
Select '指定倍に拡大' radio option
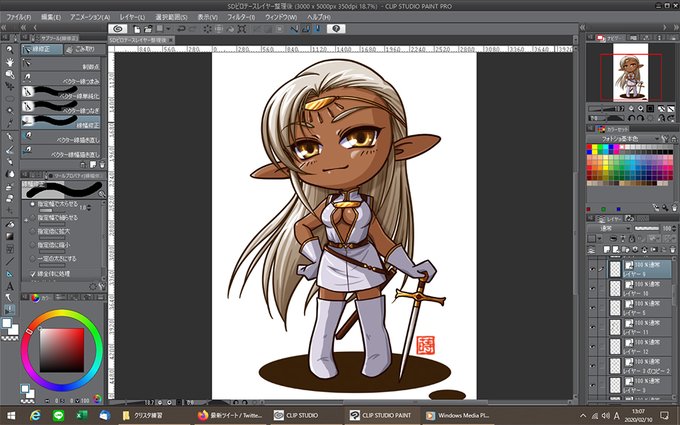[33, 232]
